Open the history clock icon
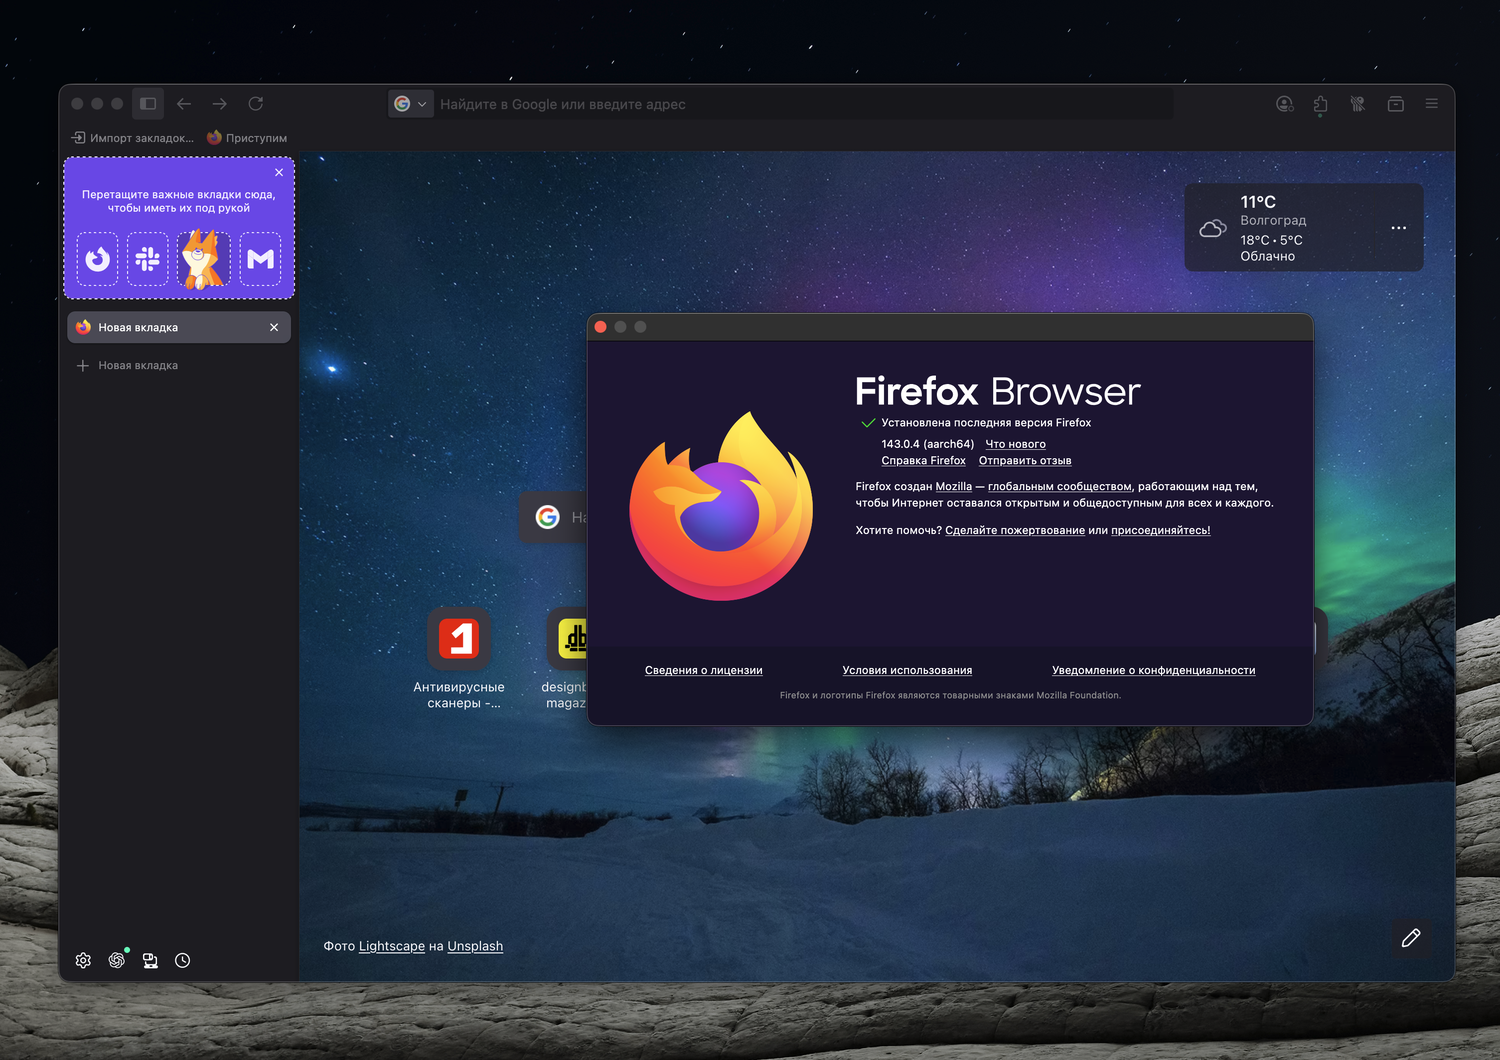Screen dimensions: 1500x1060 pos(183,961)
